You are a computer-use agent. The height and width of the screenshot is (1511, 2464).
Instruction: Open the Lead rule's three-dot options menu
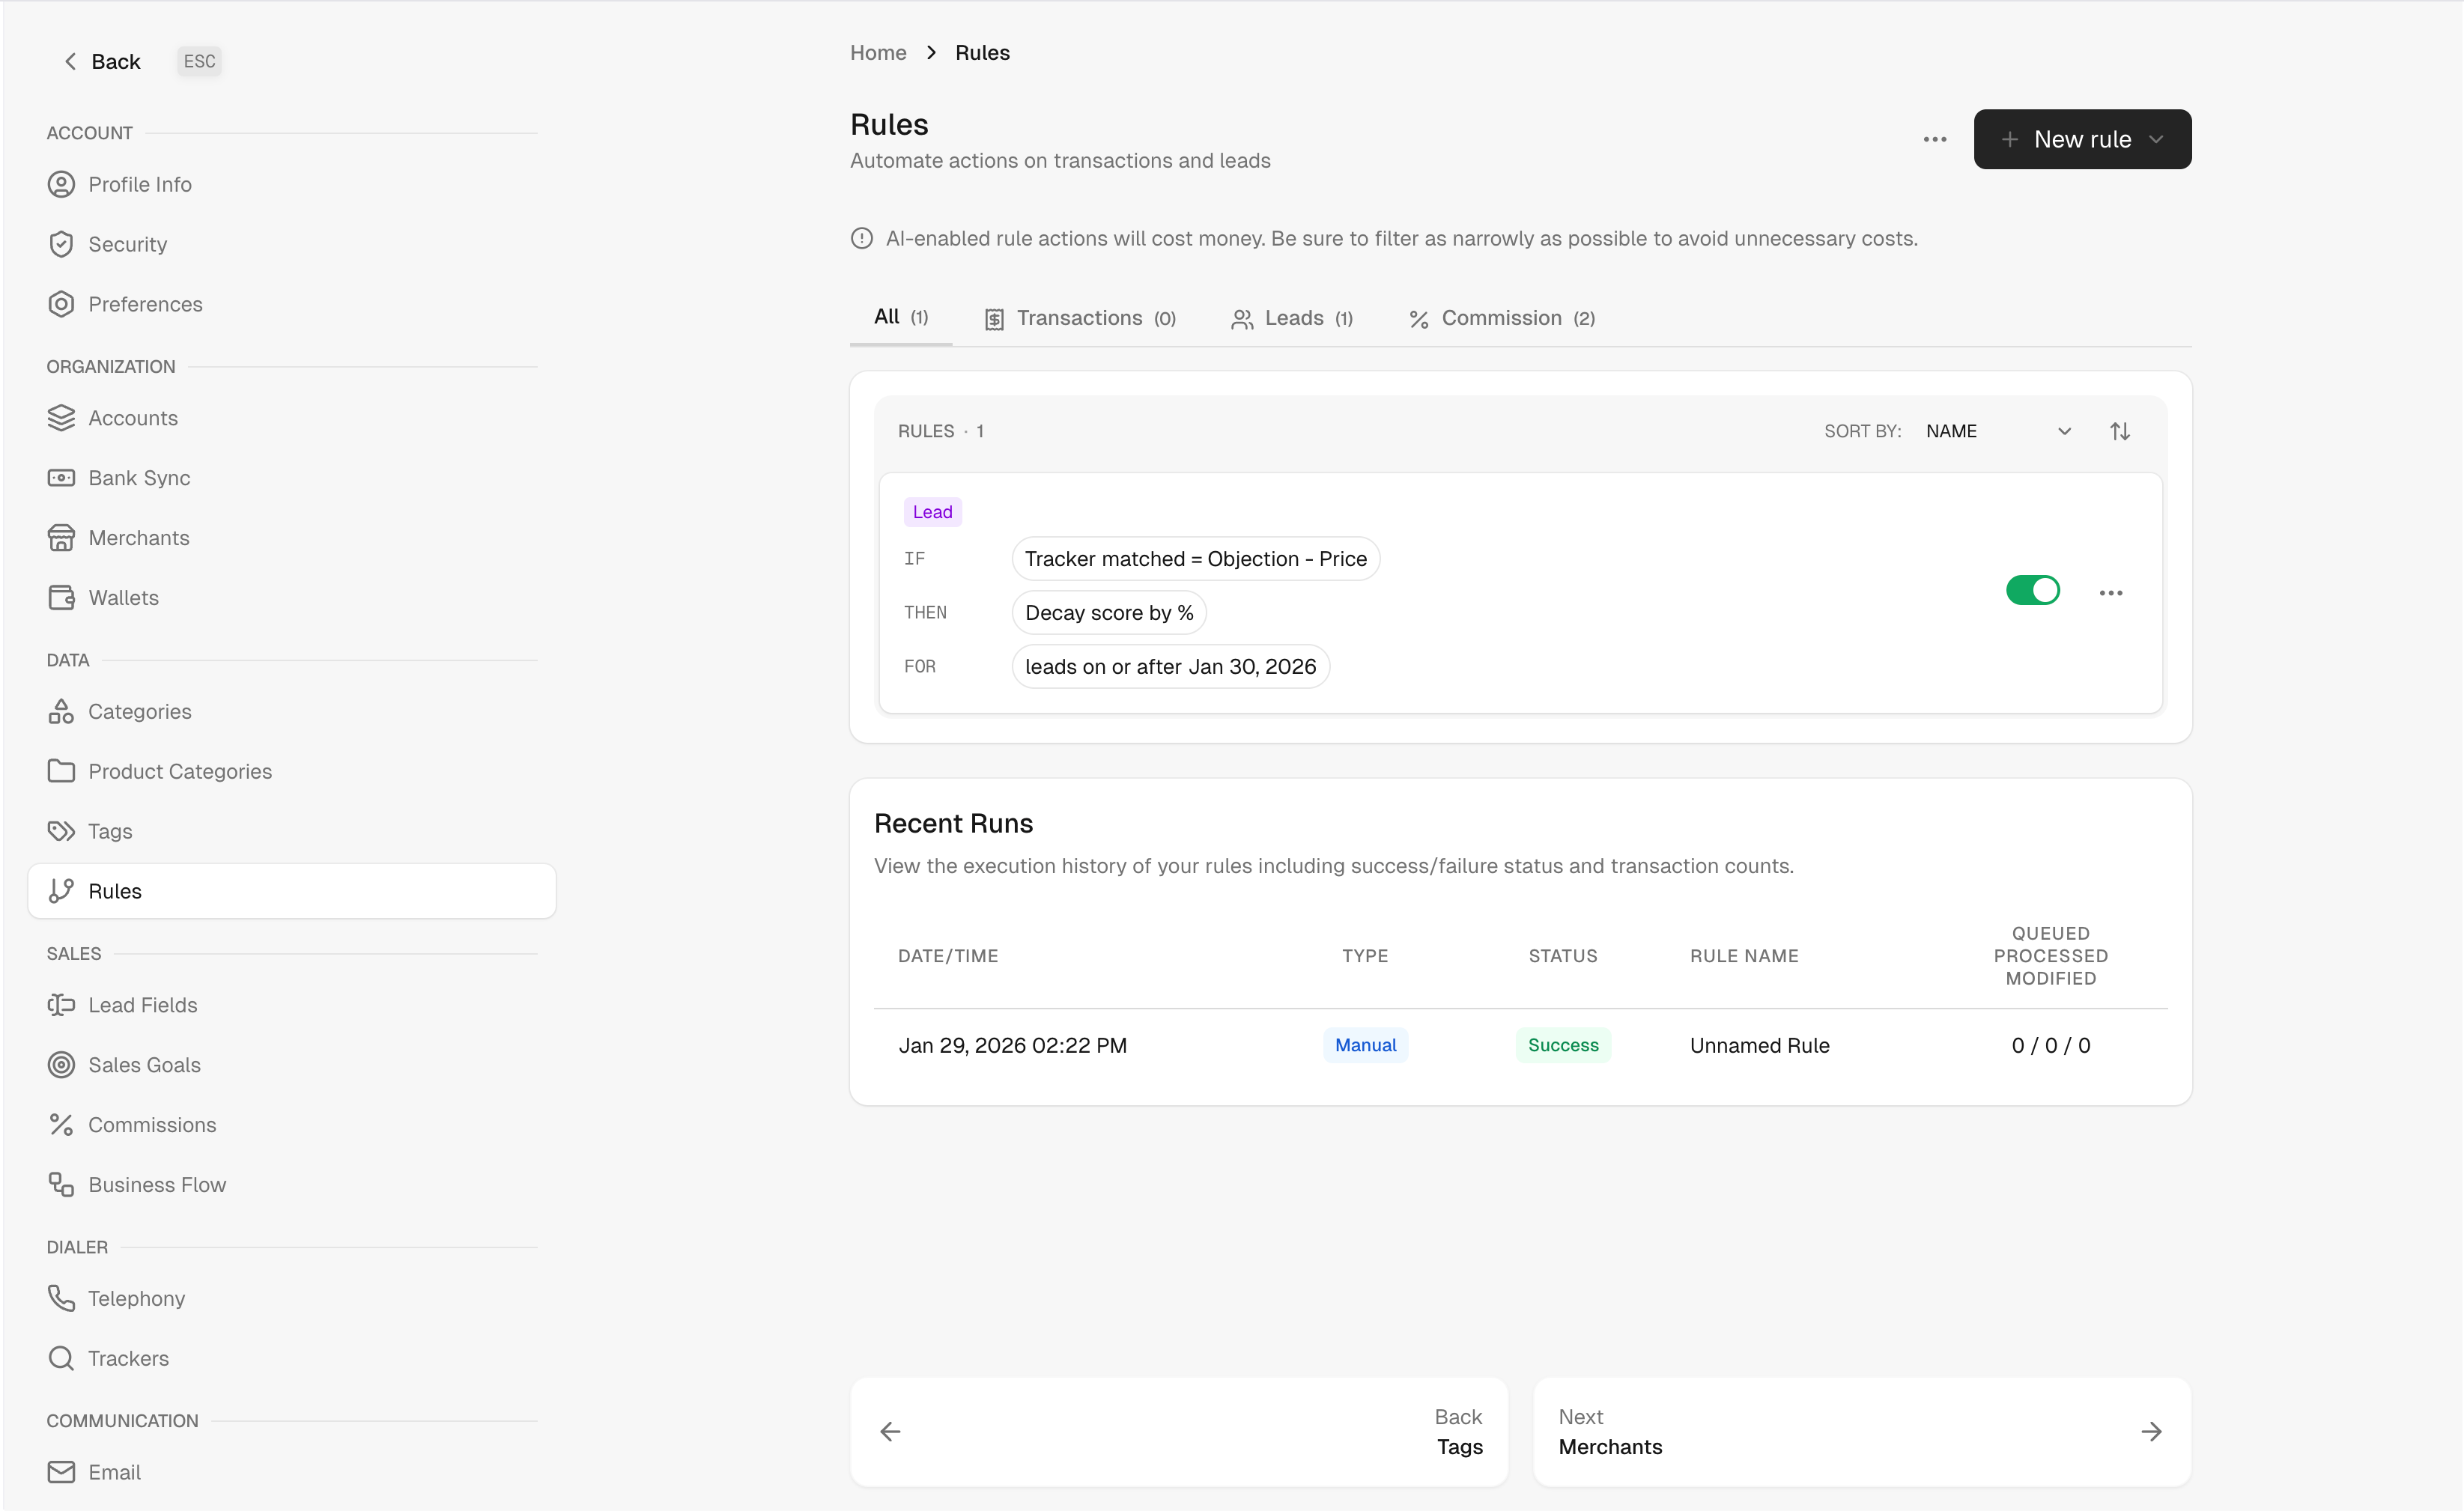tap(2110, 593)
